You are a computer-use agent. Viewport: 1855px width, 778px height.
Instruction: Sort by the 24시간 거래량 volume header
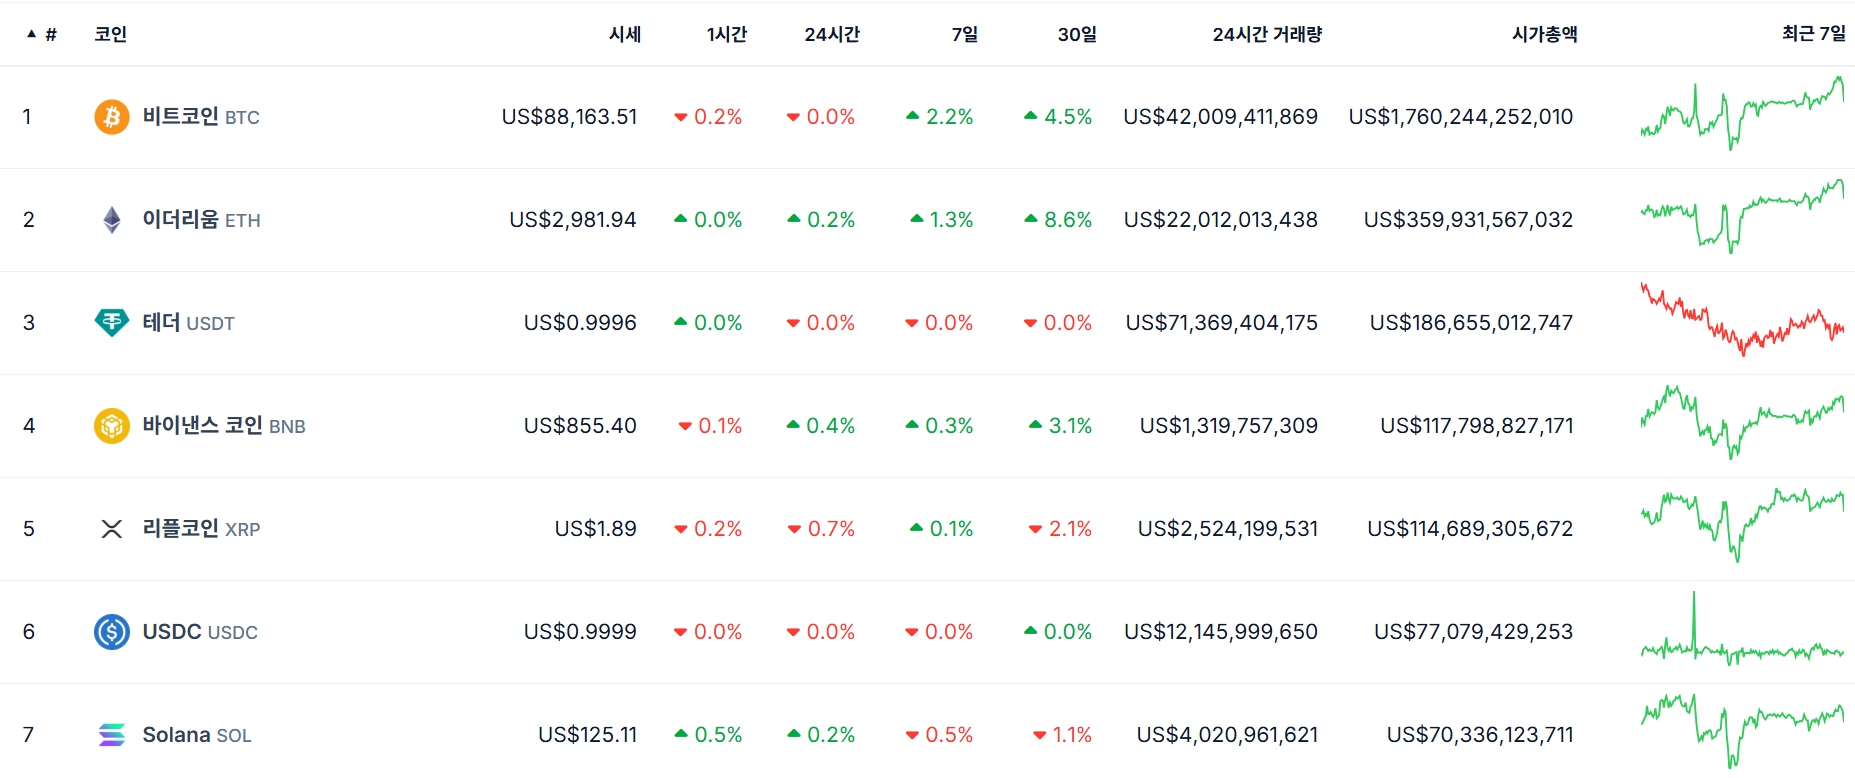[1267, 35]
